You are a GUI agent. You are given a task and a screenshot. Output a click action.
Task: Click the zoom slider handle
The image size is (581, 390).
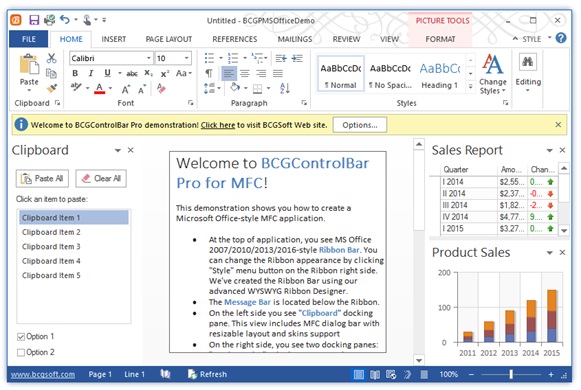pos(511,374)
